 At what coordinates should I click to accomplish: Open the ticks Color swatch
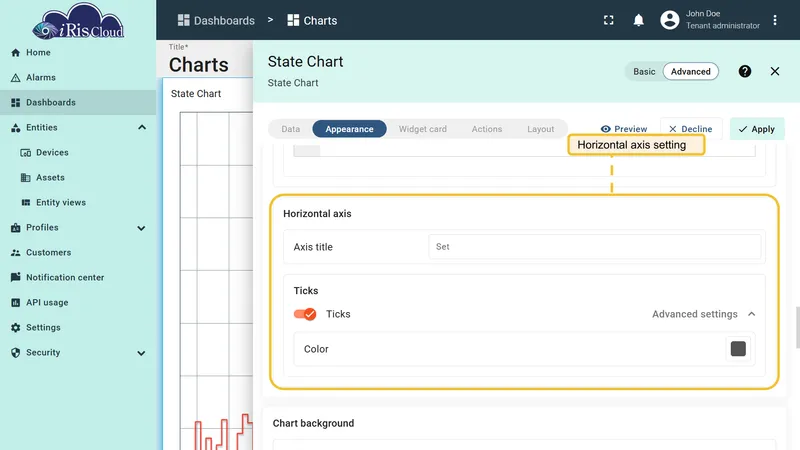pos(738,349)
